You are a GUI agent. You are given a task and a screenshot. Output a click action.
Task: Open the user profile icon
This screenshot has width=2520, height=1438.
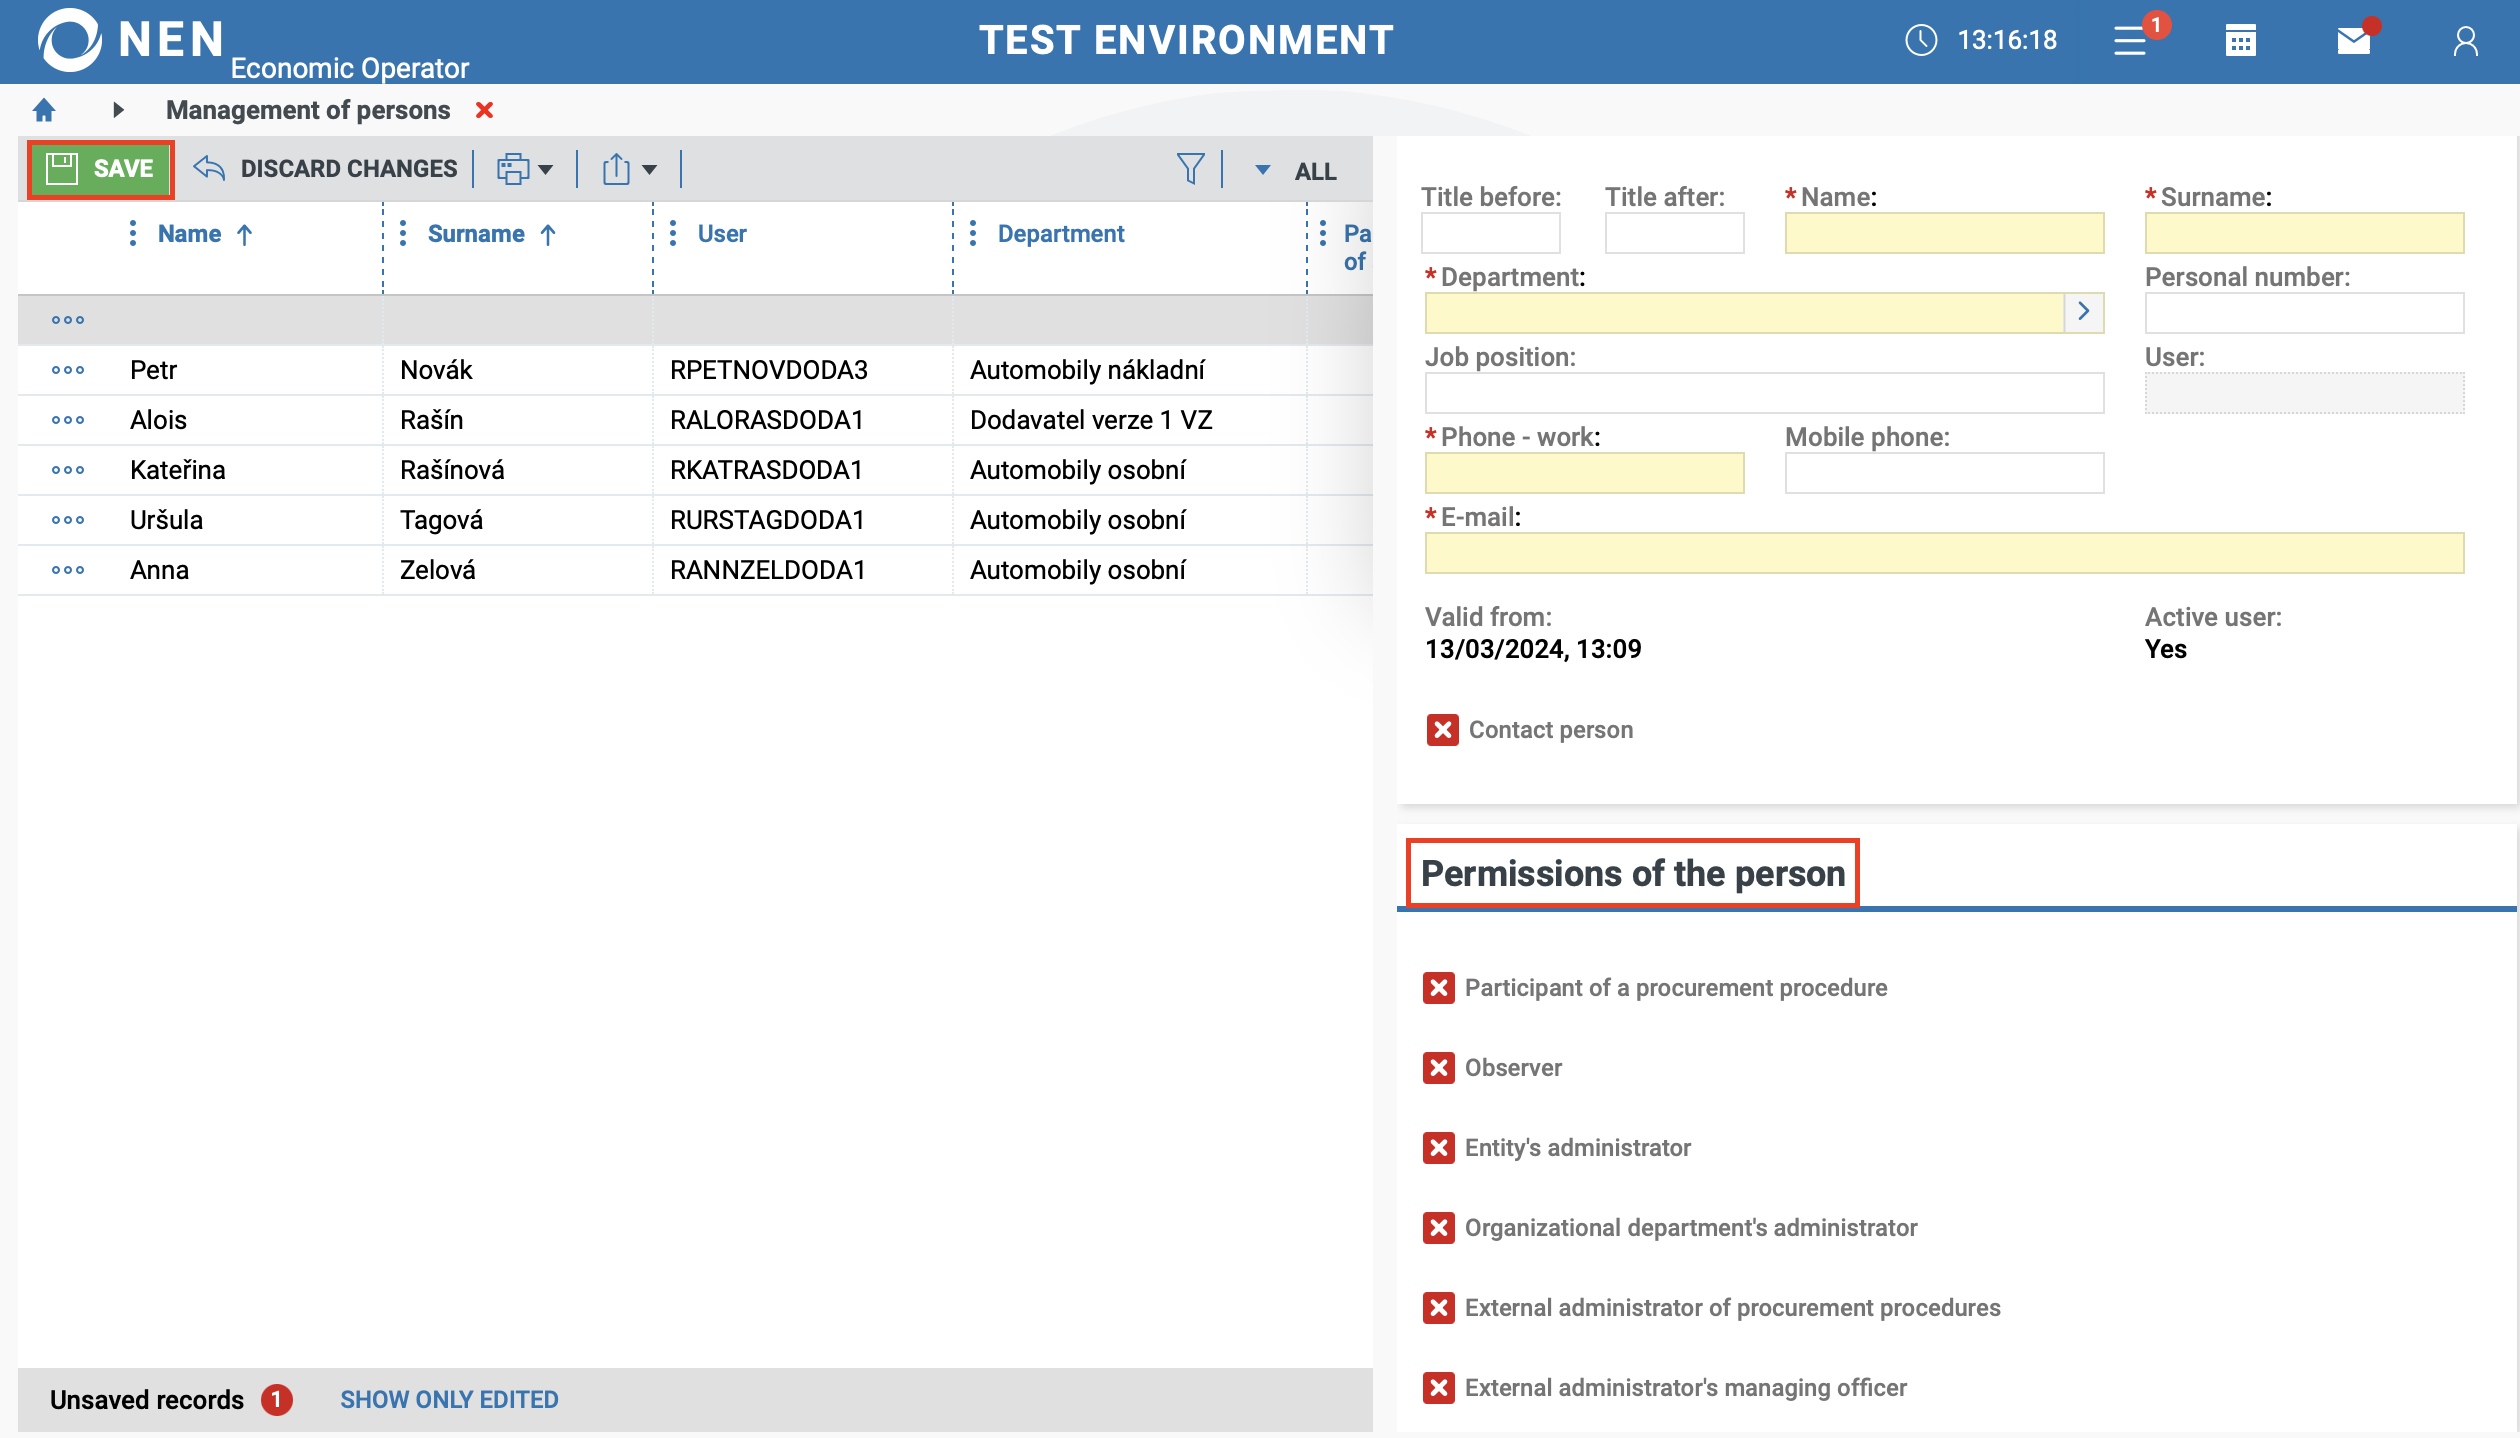tap(2465, 41)
